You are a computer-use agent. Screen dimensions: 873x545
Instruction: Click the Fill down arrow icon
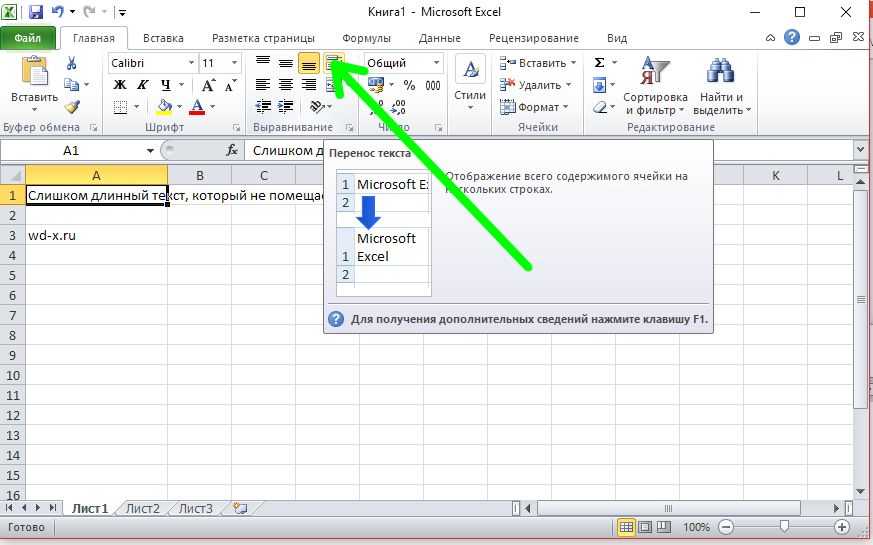pos(600,85)
